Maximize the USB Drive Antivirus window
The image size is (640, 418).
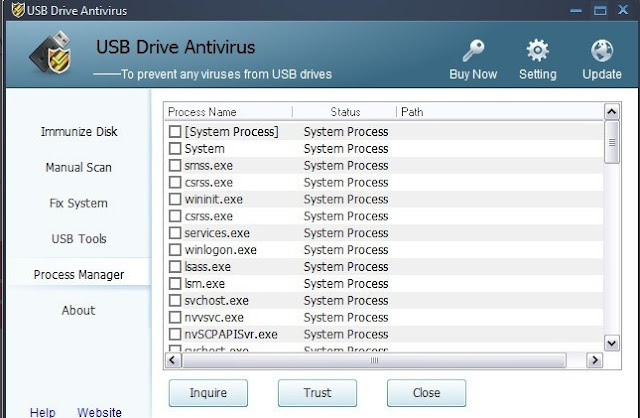[x=600, y=10]
